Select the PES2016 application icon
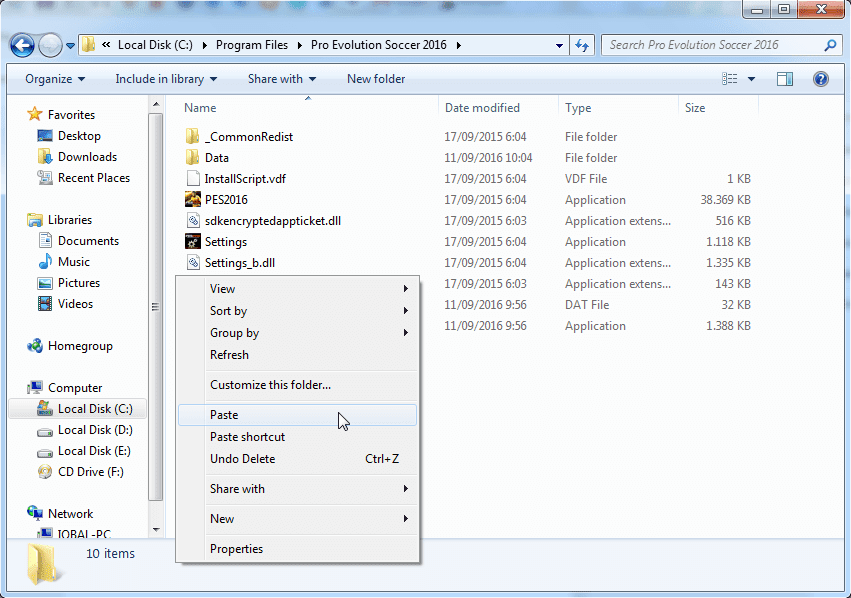Screen dimensions: 851x598 pyautogui.click(x=193, y=200)
